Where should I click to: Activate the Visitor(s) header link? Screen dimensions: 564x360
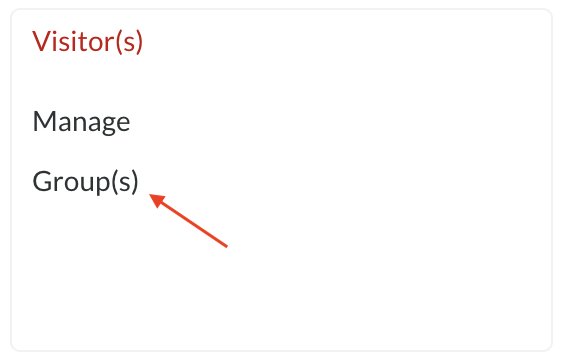[87, 42]
